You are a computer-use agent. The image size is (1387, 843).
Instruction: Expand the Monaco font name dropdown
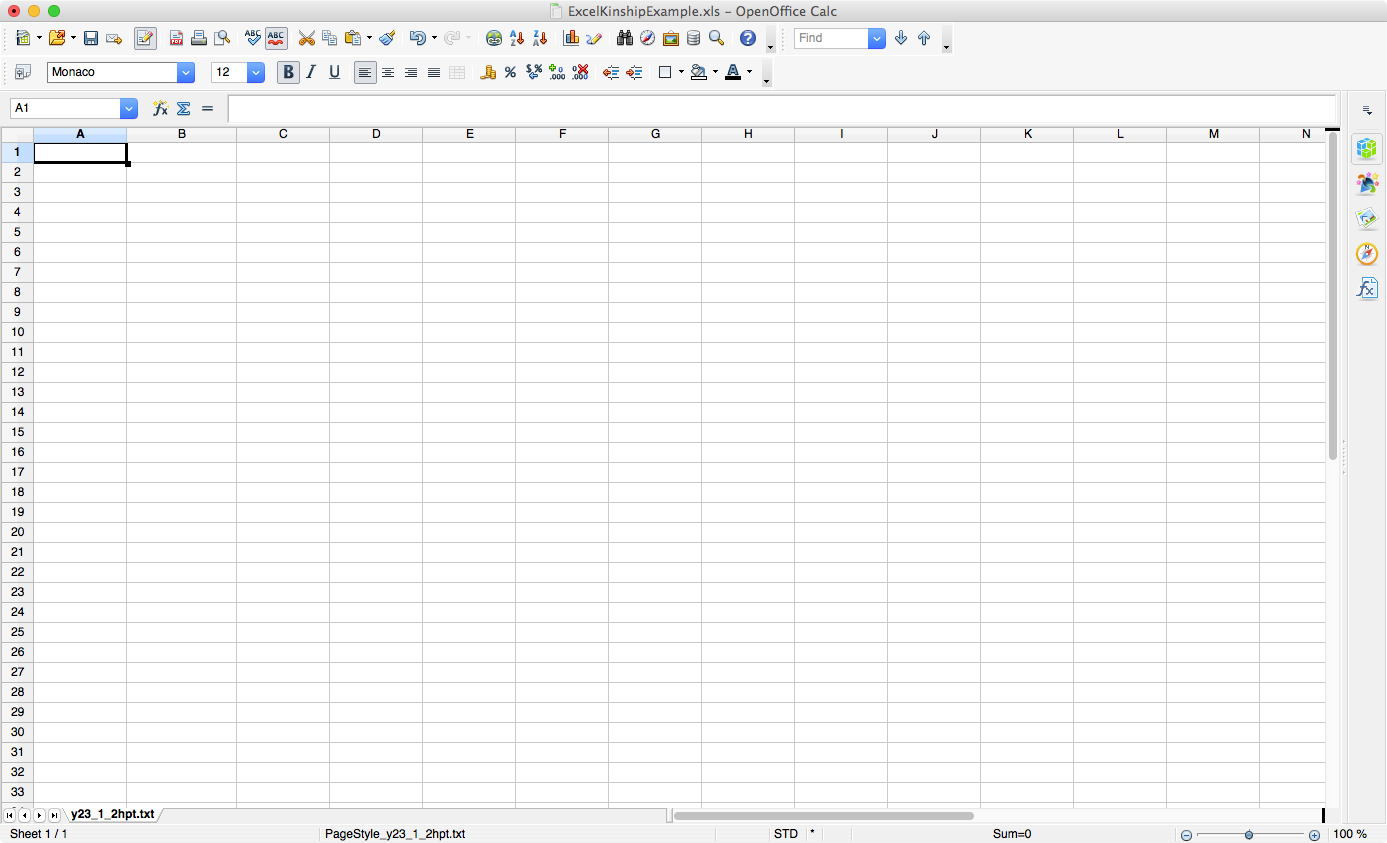click(186, 72)
